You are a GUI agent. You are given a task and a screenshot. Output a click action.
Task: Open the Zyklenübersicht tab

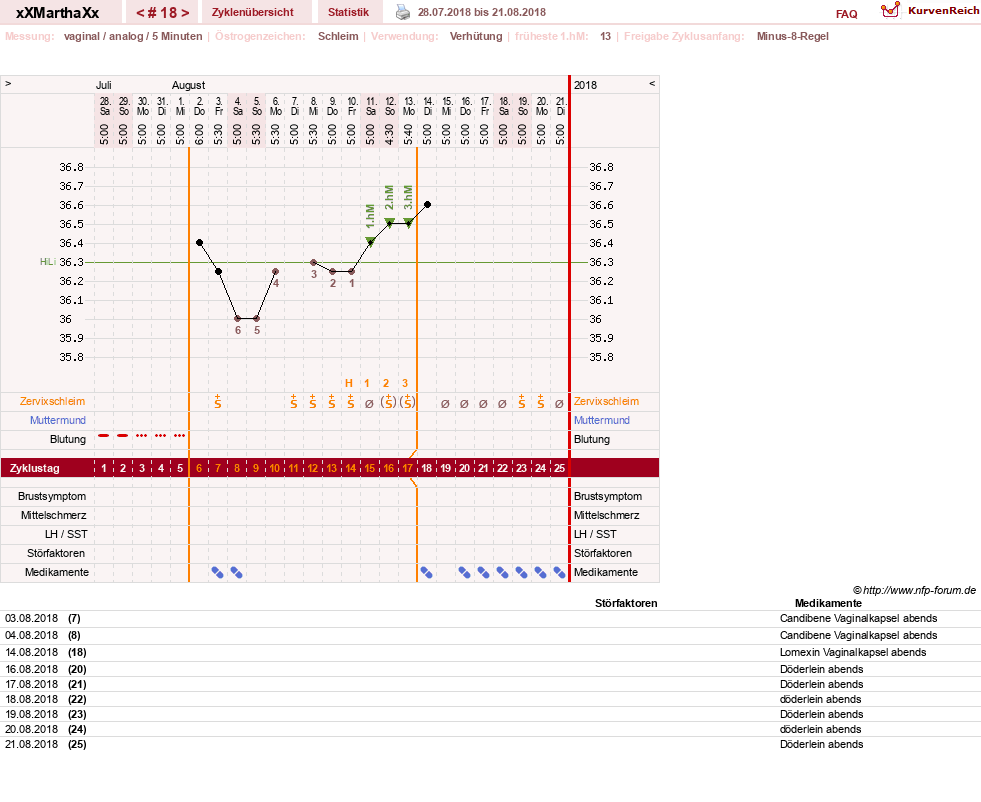(x=253, y=12)
